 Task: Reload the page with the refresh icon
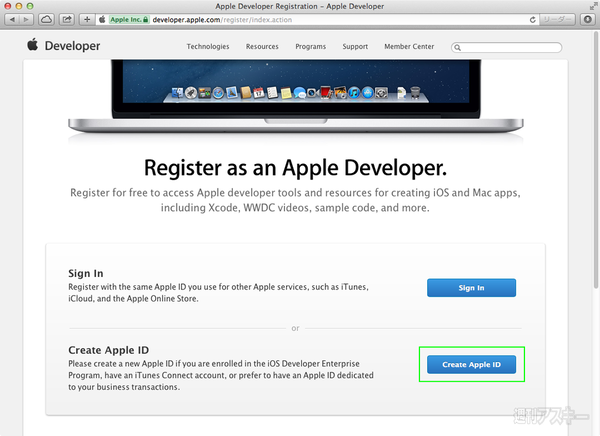point(532,20)
